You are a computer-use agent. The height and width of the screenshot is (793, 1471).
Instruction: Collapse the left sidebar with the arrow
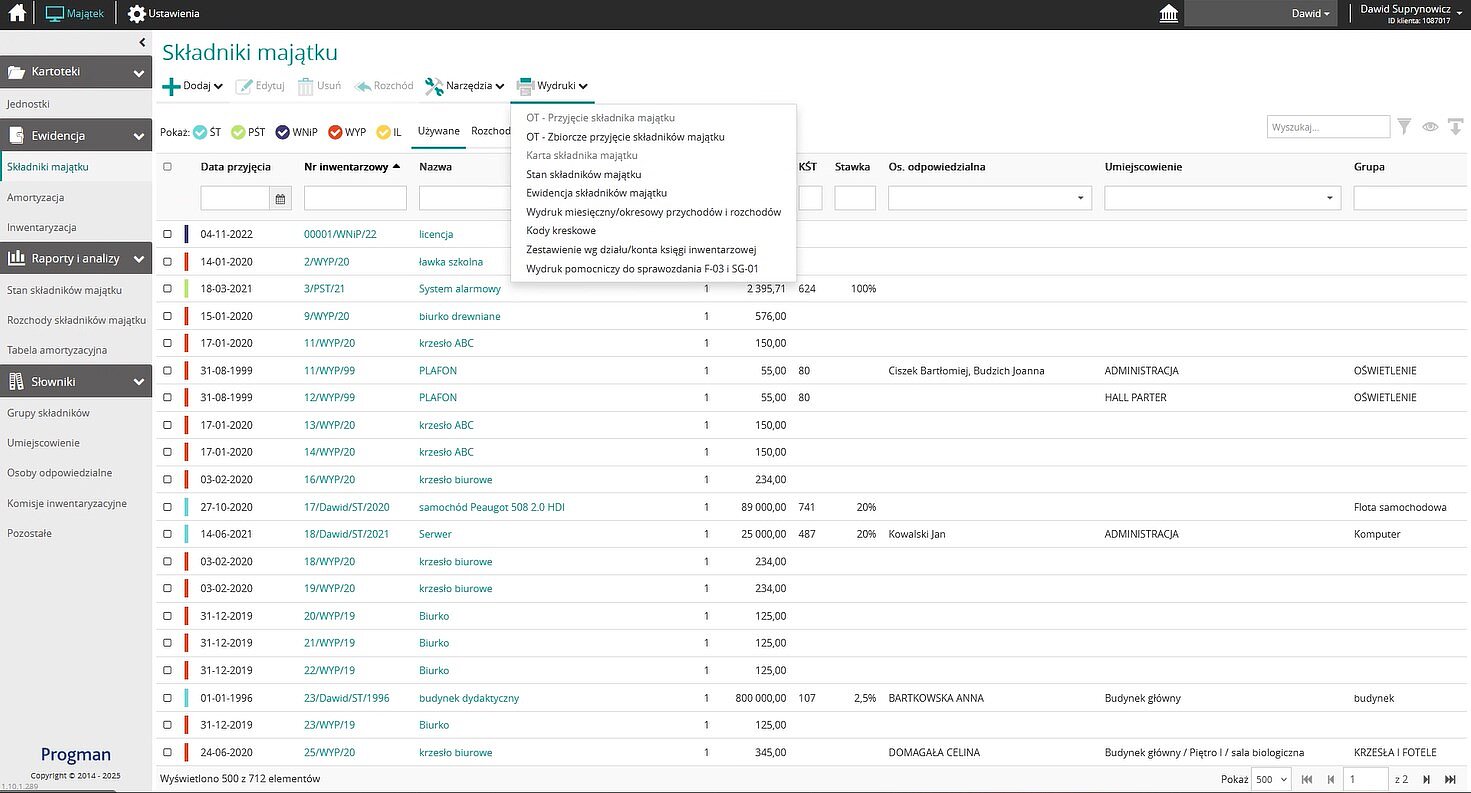[x=142, y=42]
